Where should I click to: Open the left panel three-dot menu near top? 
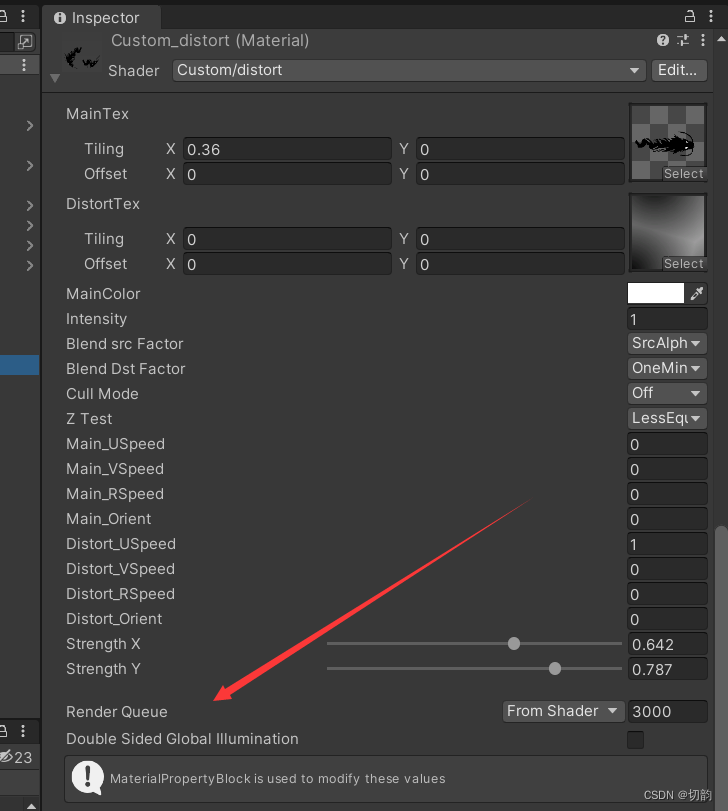pyautogui.click(x=23, y=17)
